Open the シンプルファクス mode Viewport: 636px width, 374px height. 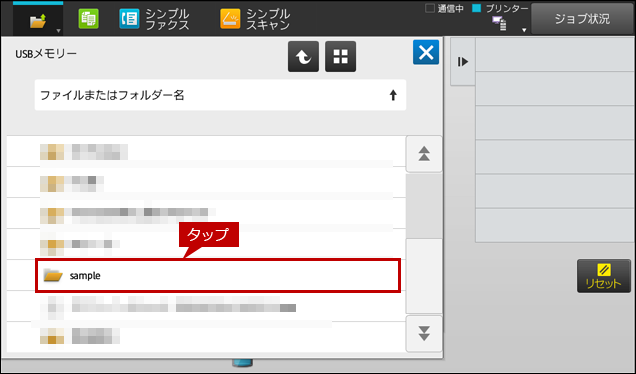point(154,19)
